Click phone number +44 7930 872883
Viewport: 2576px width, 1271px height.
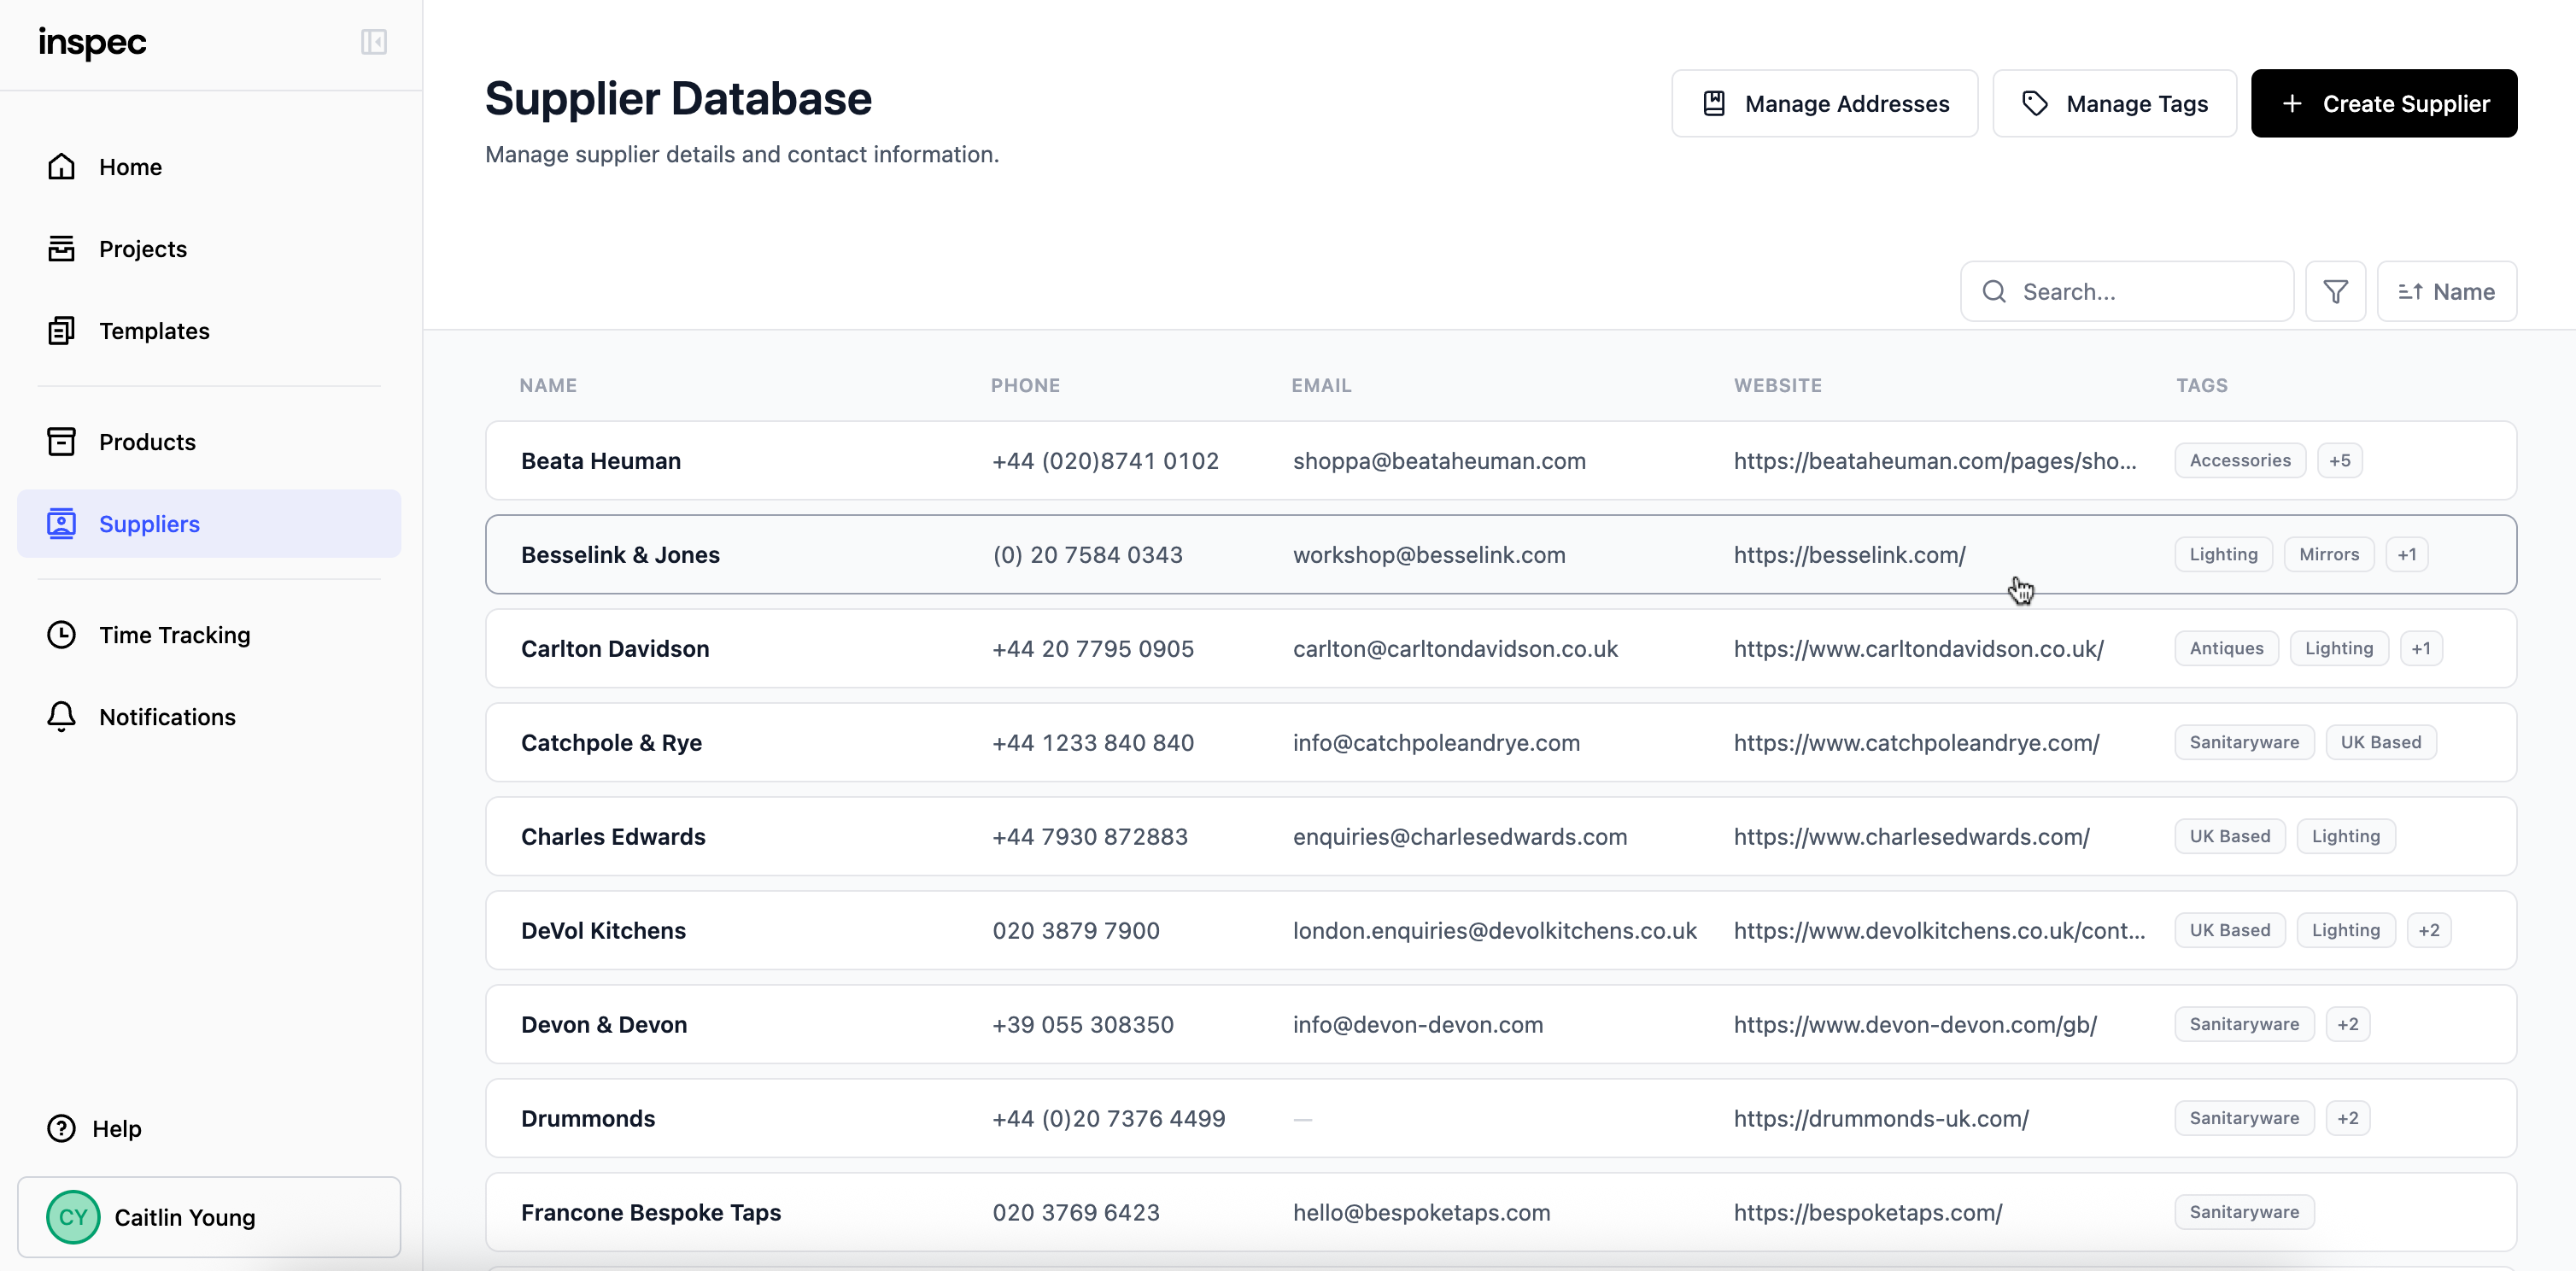tap(1090, 837)
